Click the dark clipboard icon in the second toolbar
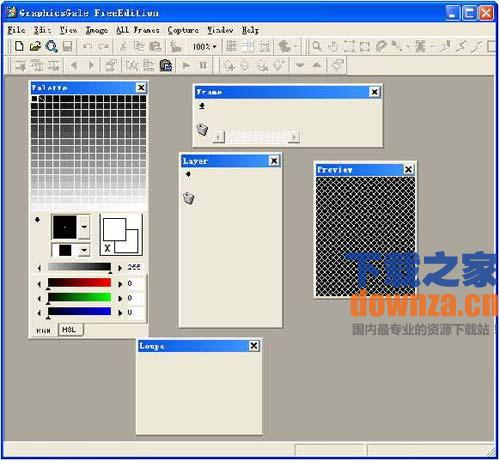The width and height of the screenshot is (500, 461). tap(166, 65)
